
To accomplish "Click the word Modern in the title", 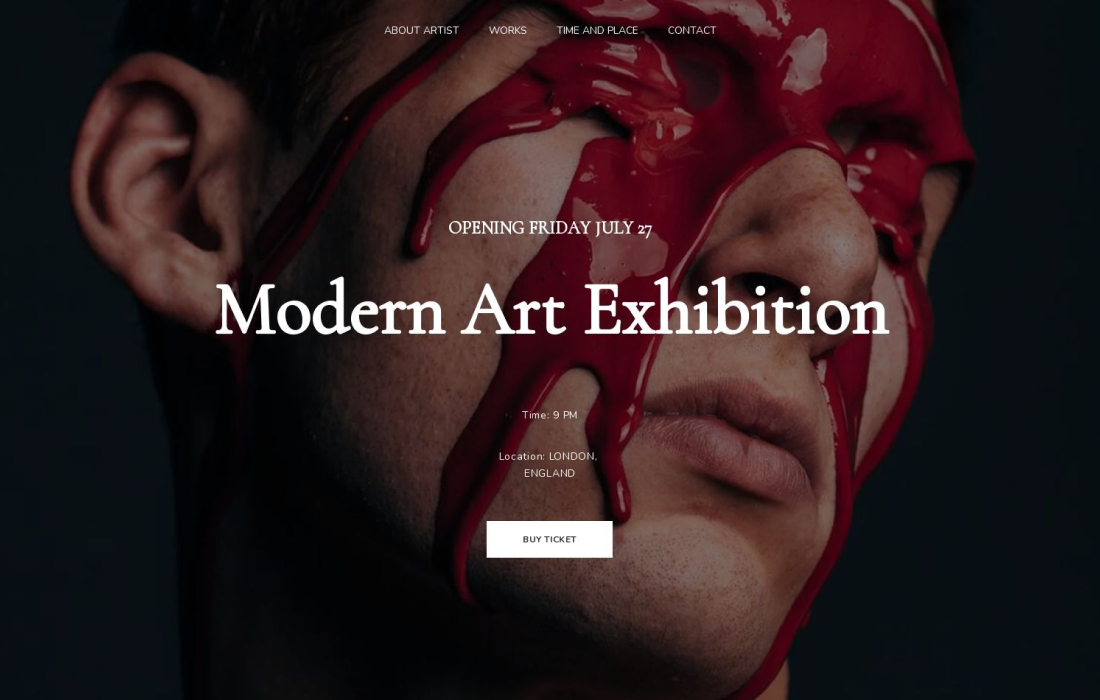I will [x=330, y=309].
